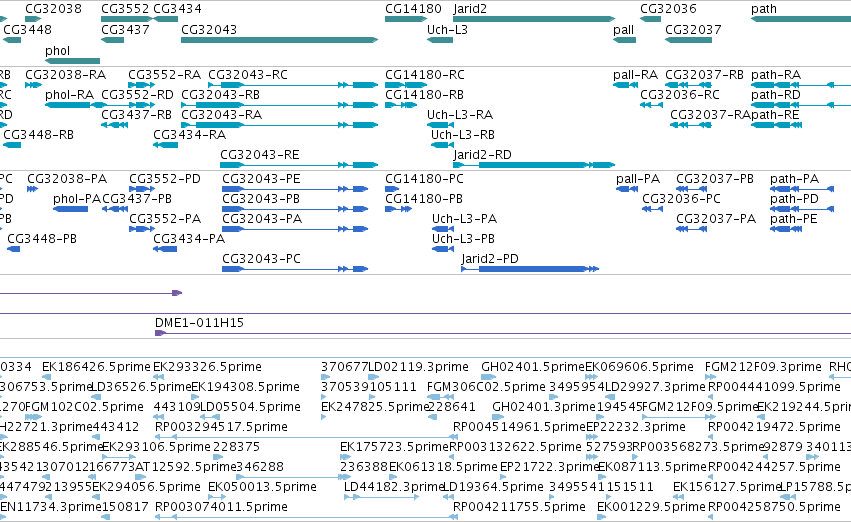Select the CG32043 gene label

209,29
